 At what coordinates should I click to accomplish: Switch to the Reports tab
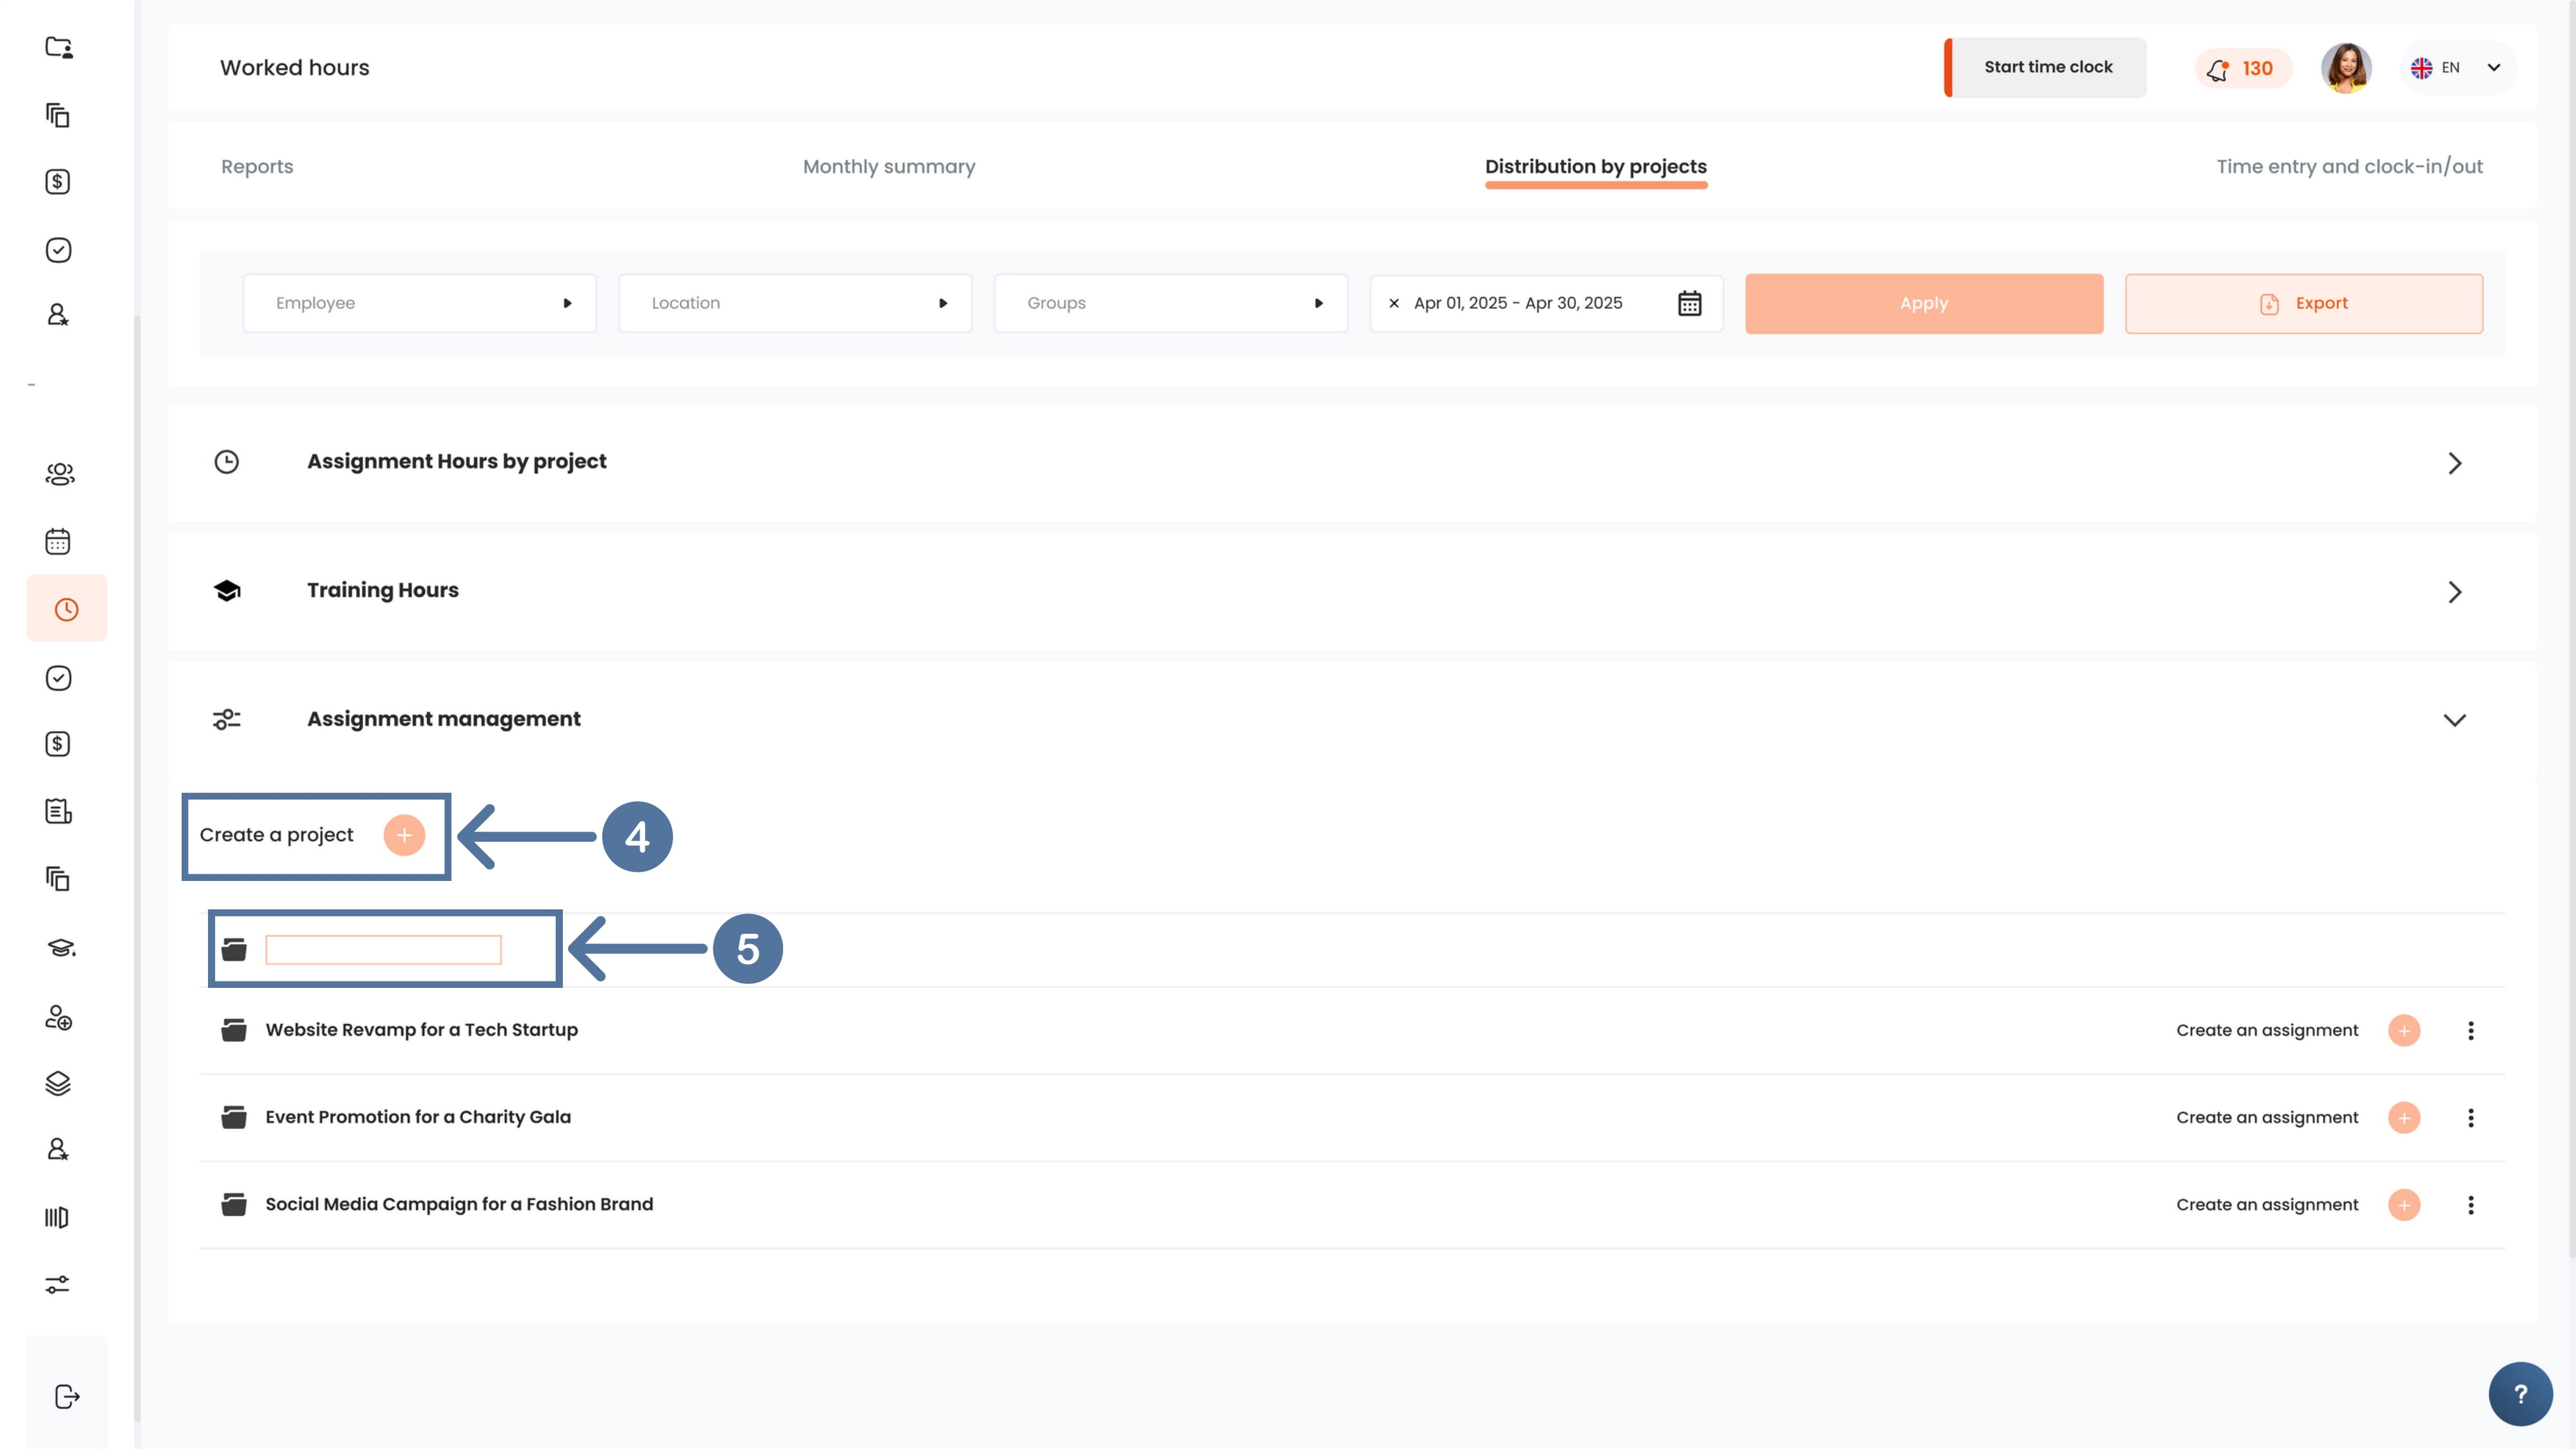coord(257,166)
